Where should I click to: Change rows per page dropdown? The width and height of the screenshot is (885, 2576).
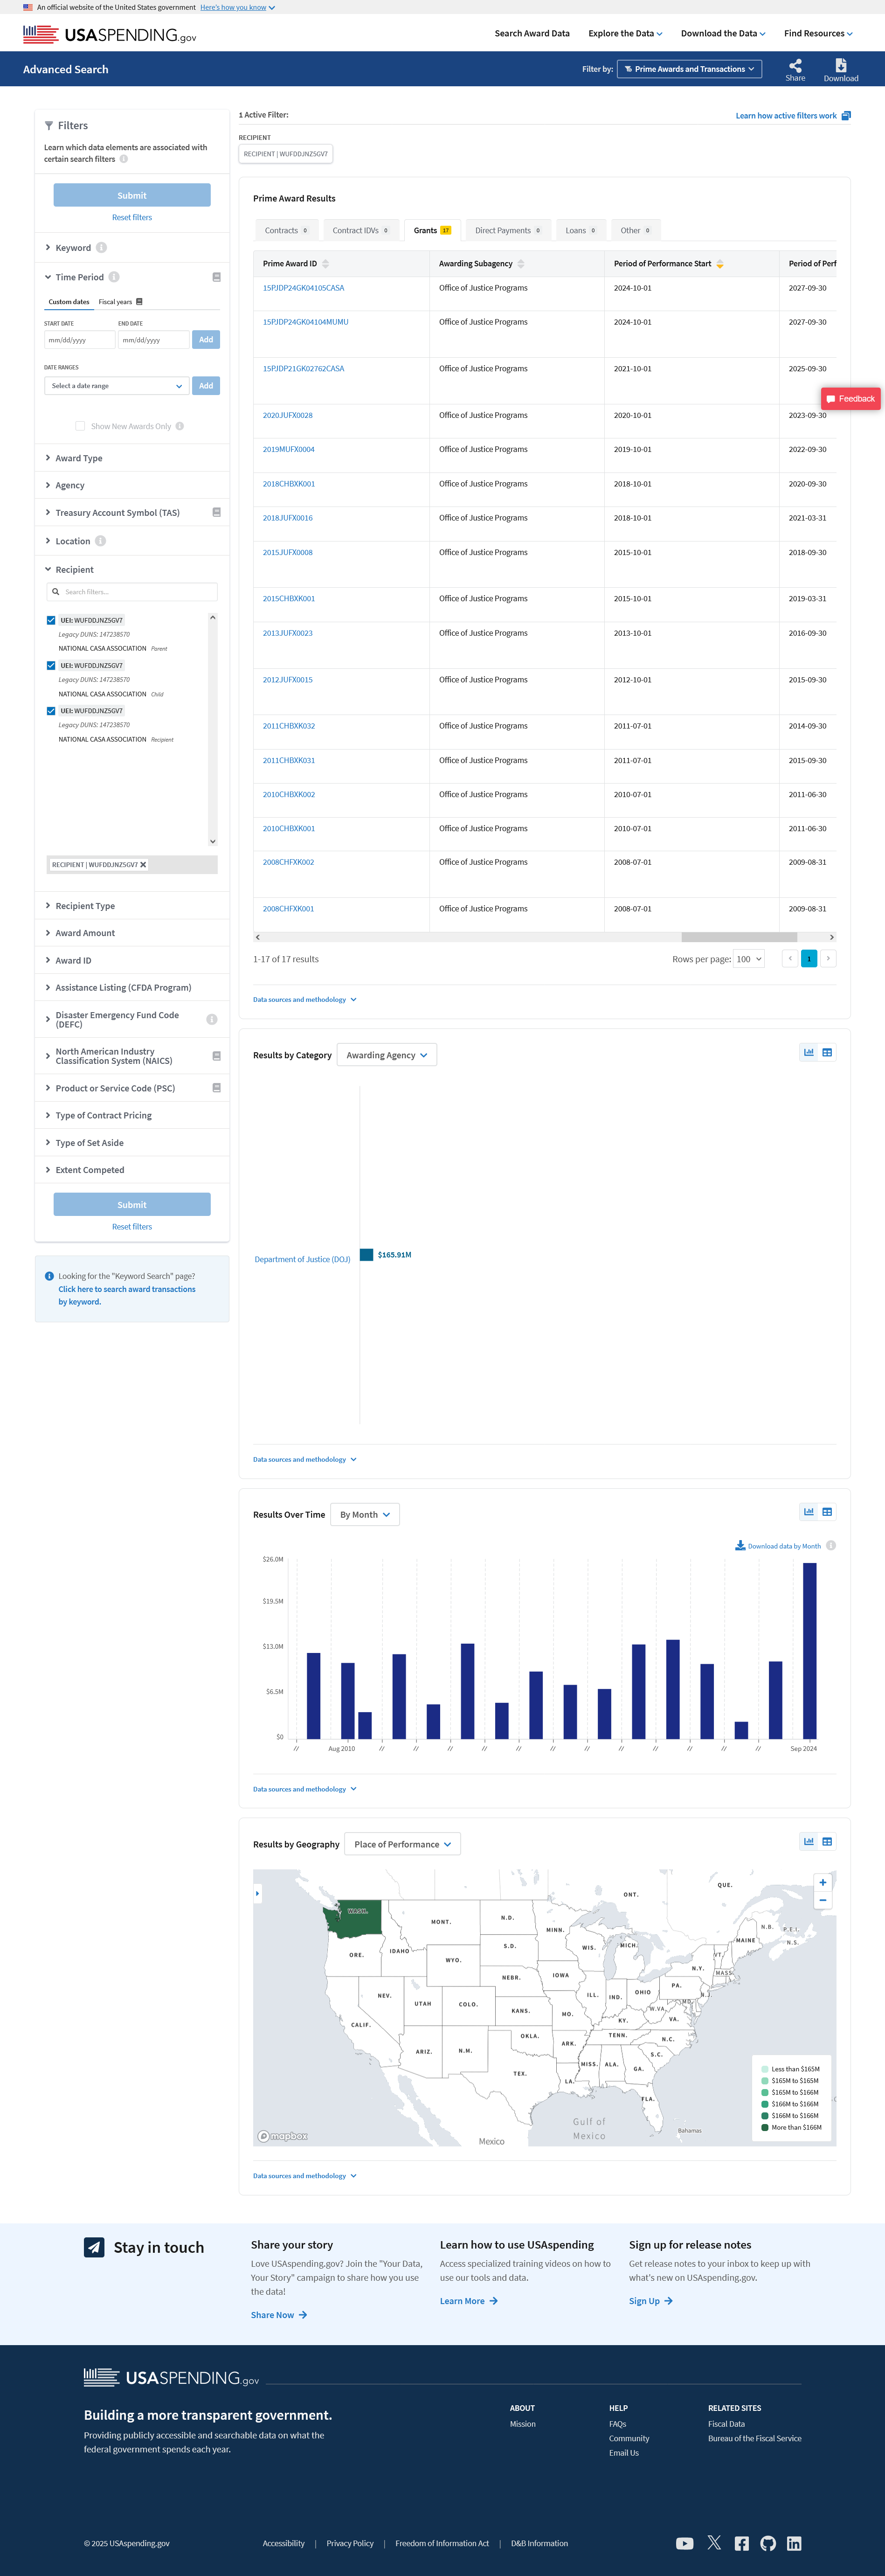749,959
